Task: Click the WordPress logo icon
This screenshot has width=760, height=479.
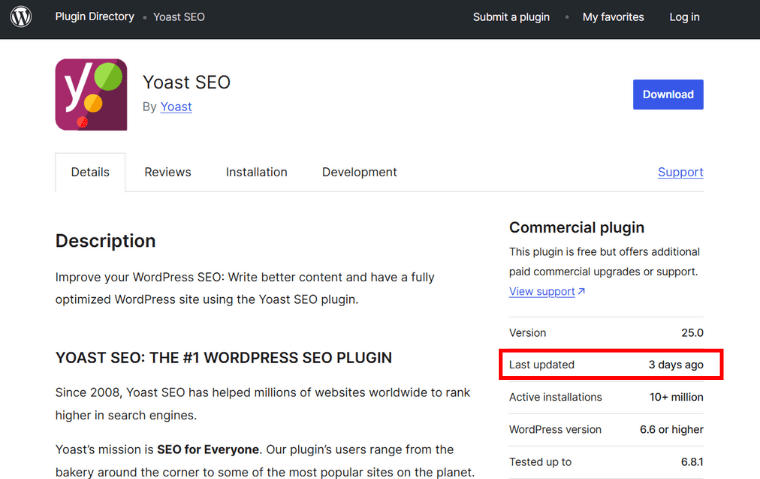Action: click(21, 16)
